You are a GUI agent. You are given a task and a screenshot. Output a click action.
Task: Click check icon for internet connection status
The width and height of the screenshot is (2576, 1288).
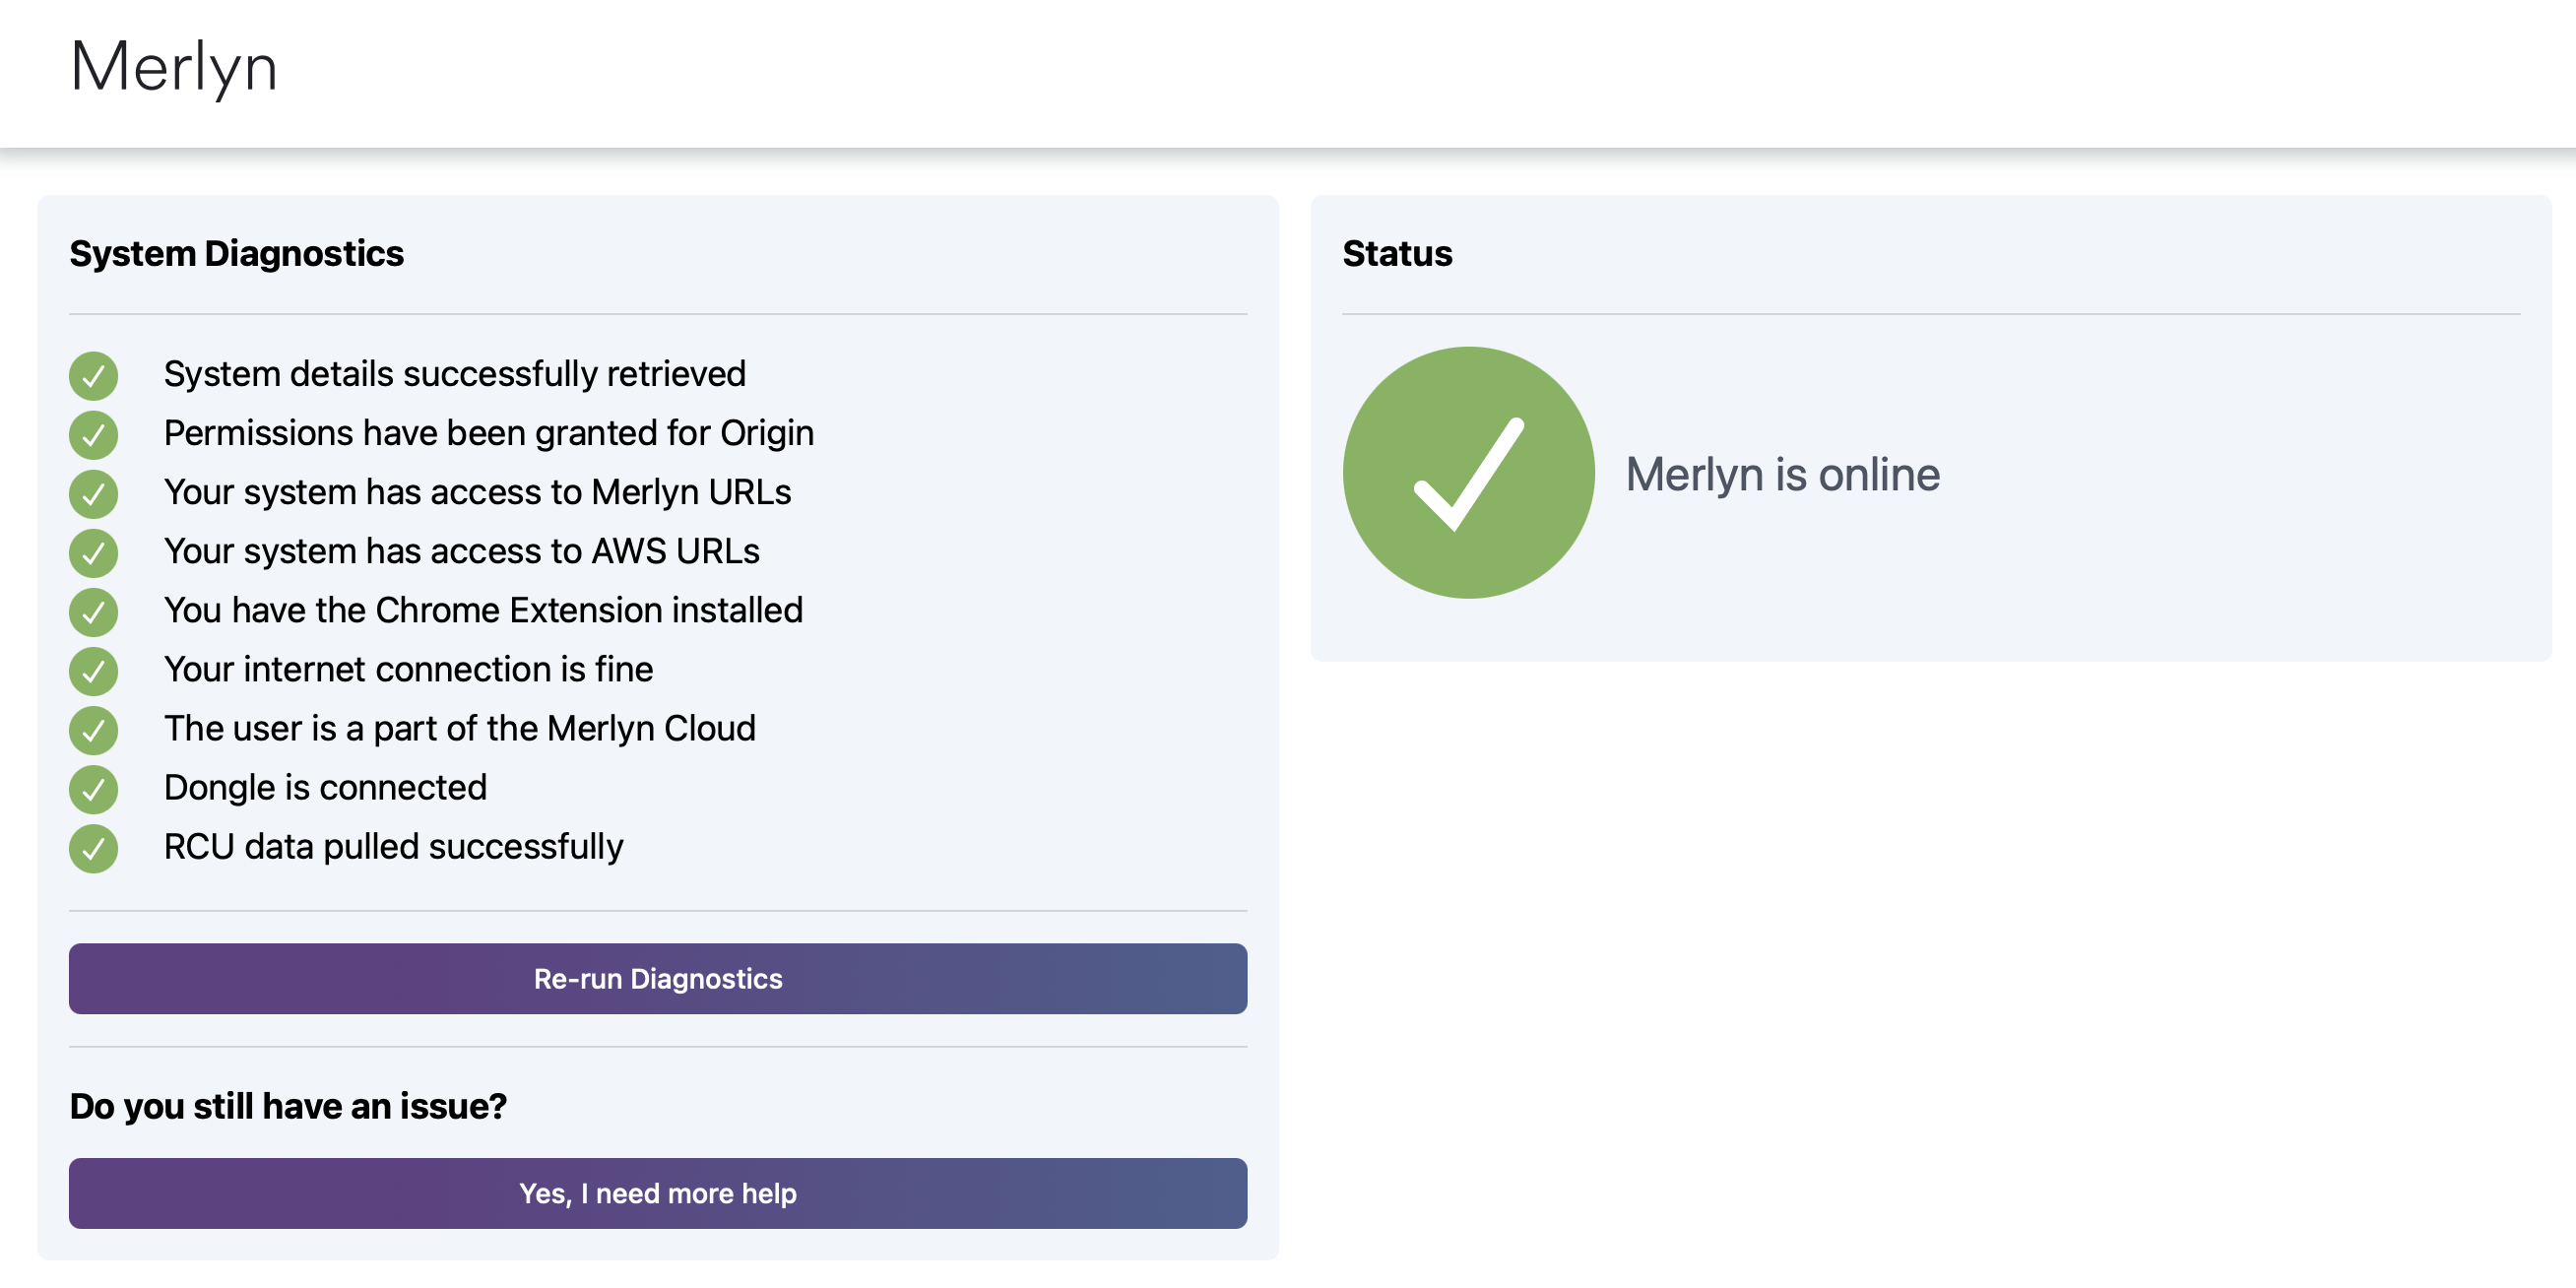[x=93, y=671]
